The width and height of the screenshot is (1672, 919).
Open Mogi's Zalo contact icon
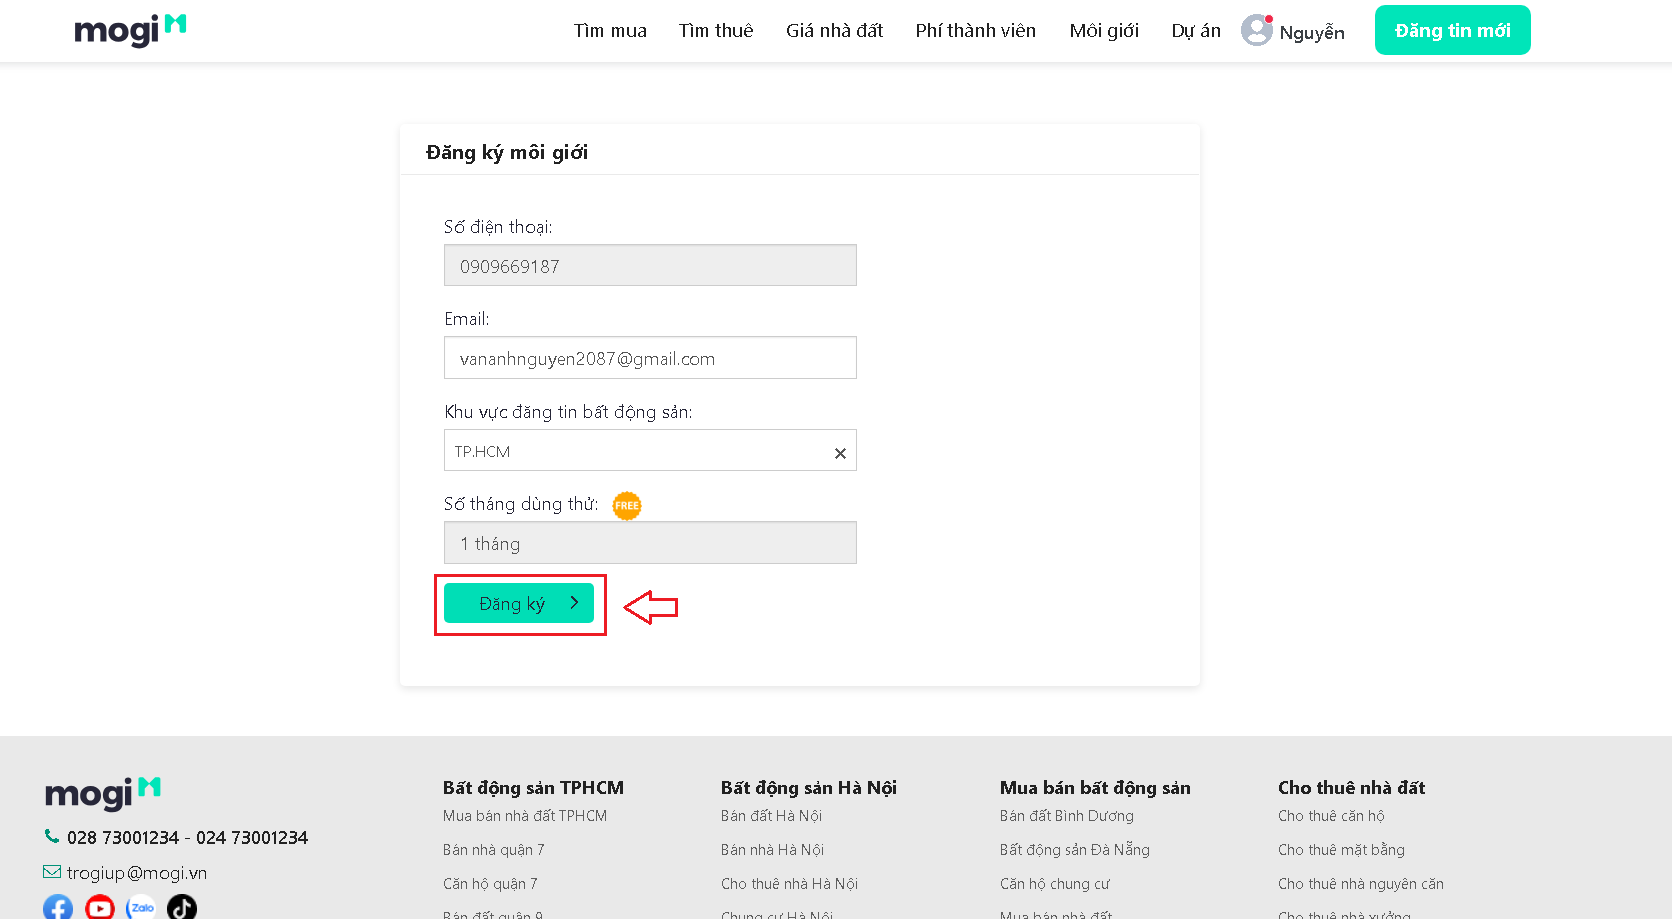click(141, 908)
